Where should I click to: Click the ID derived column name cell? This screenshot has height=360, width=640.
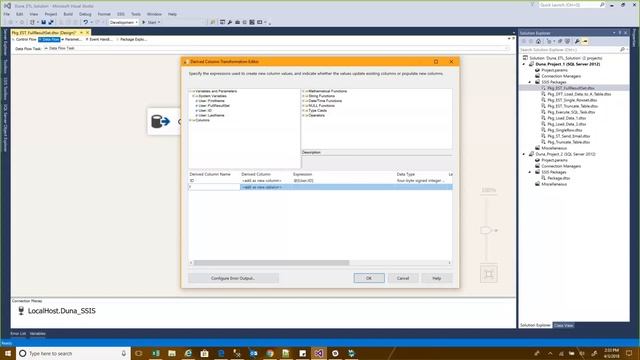[214, 180]
